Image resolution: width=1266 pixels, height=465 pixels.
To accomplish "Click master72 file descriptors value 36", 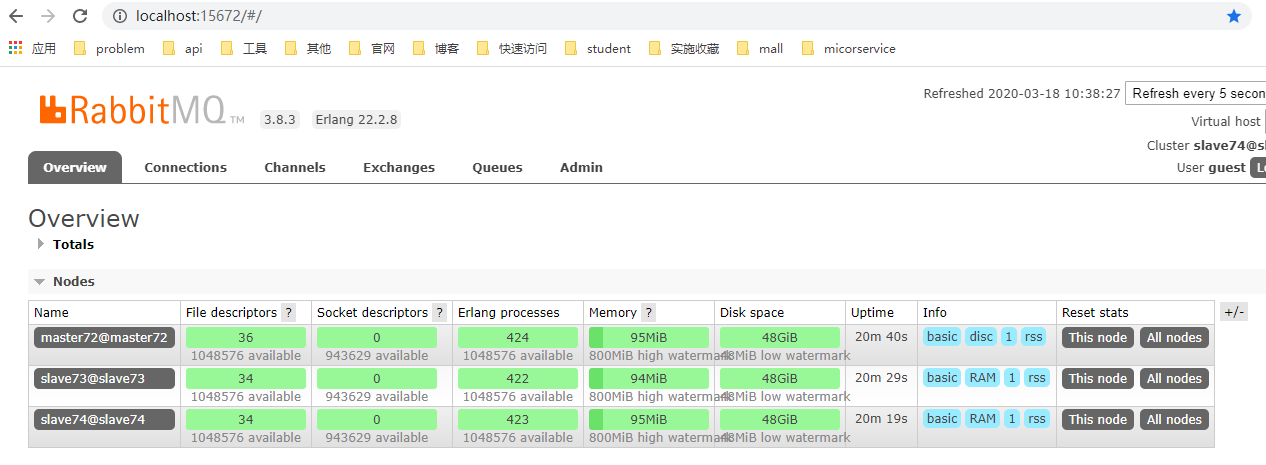I will coord(246,337).
